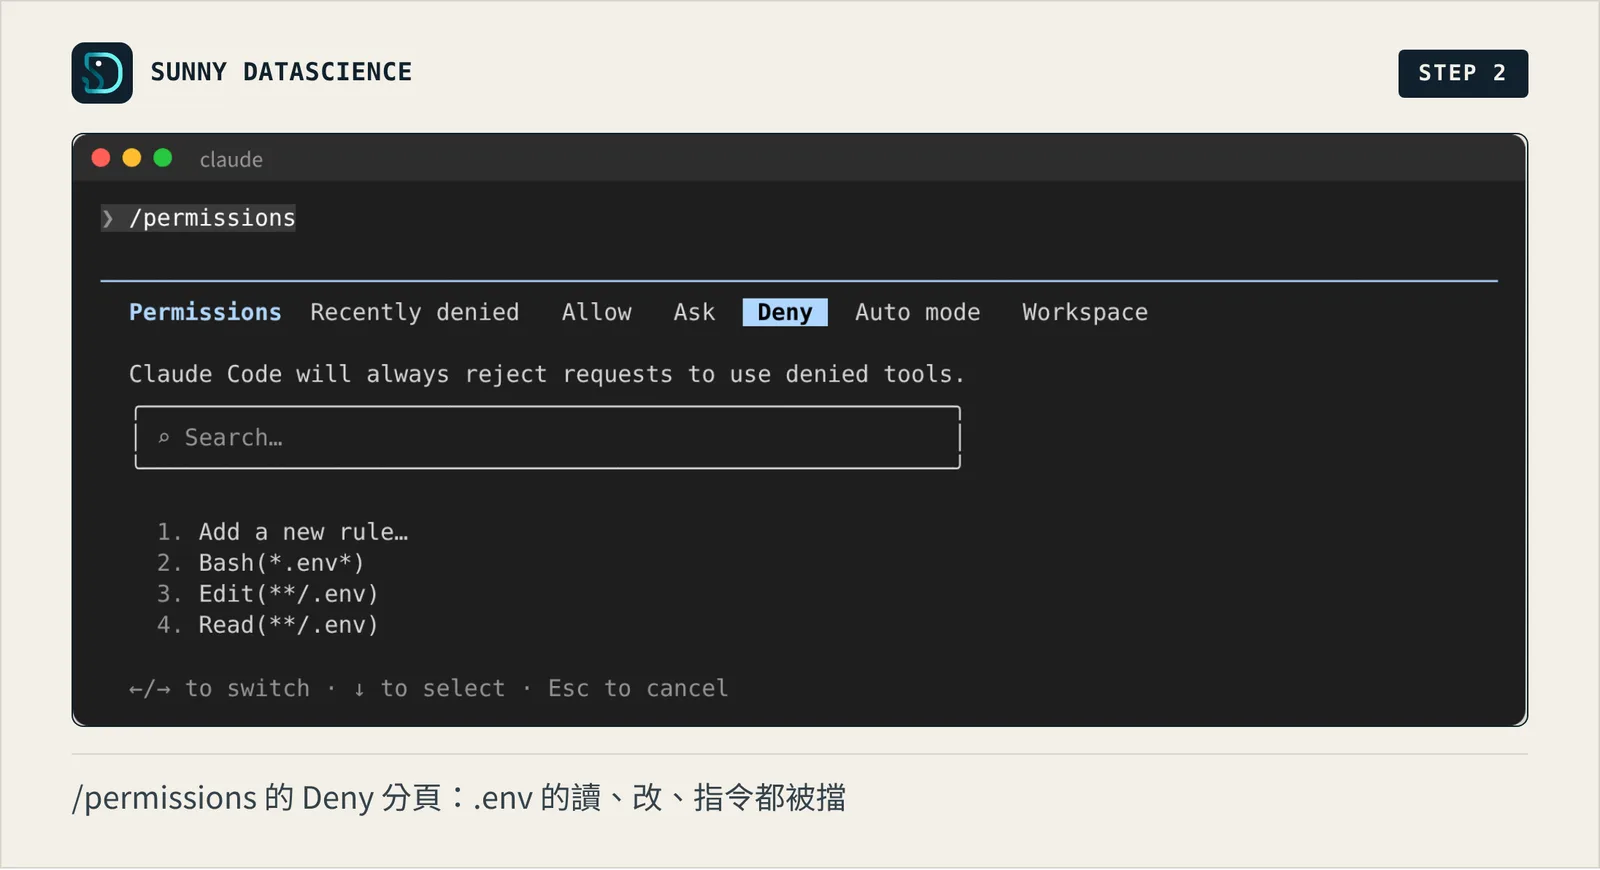
Task: Click the prompt chevron before /permissions
Action: coord(108,218)
